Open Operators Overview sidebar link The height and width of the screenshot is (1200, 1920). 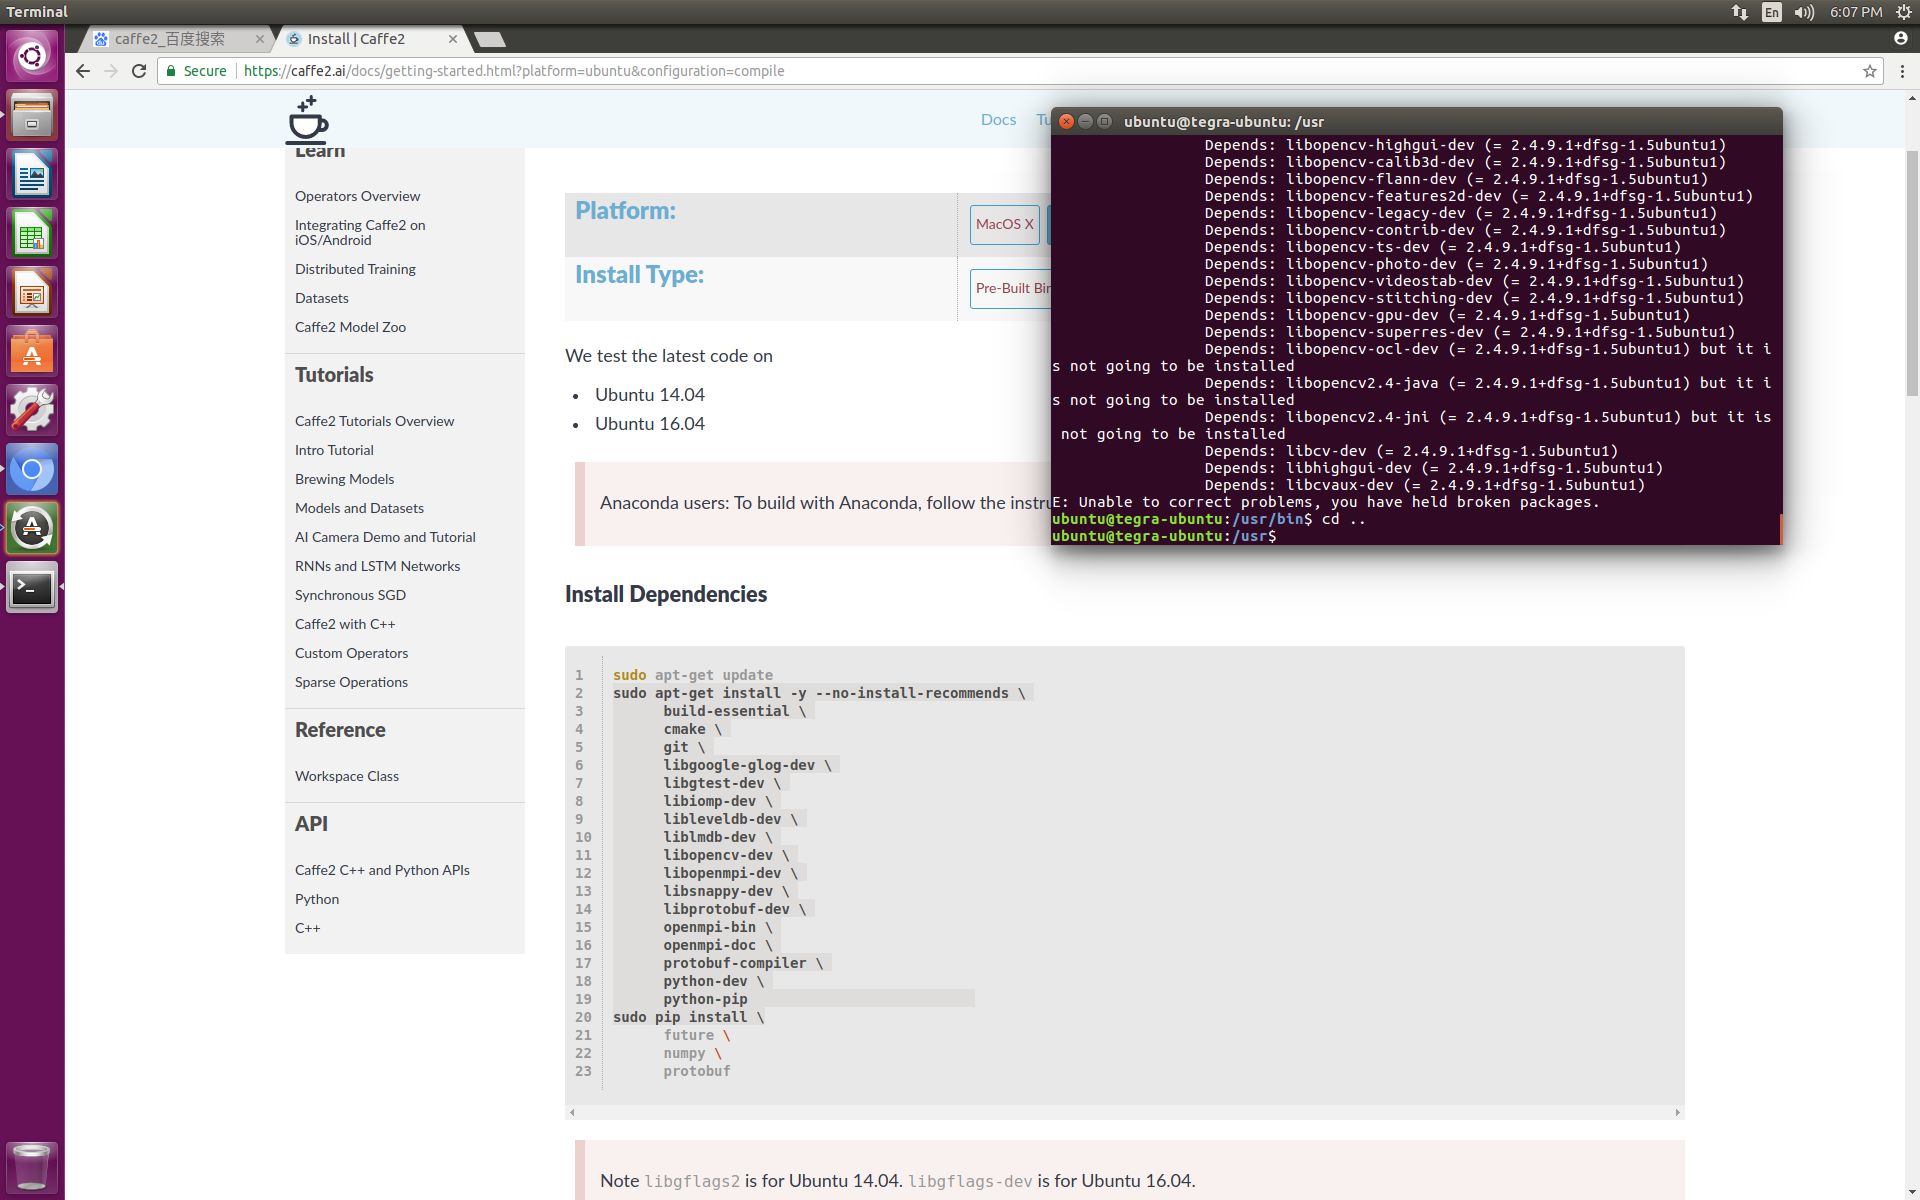tap(357, 196)
